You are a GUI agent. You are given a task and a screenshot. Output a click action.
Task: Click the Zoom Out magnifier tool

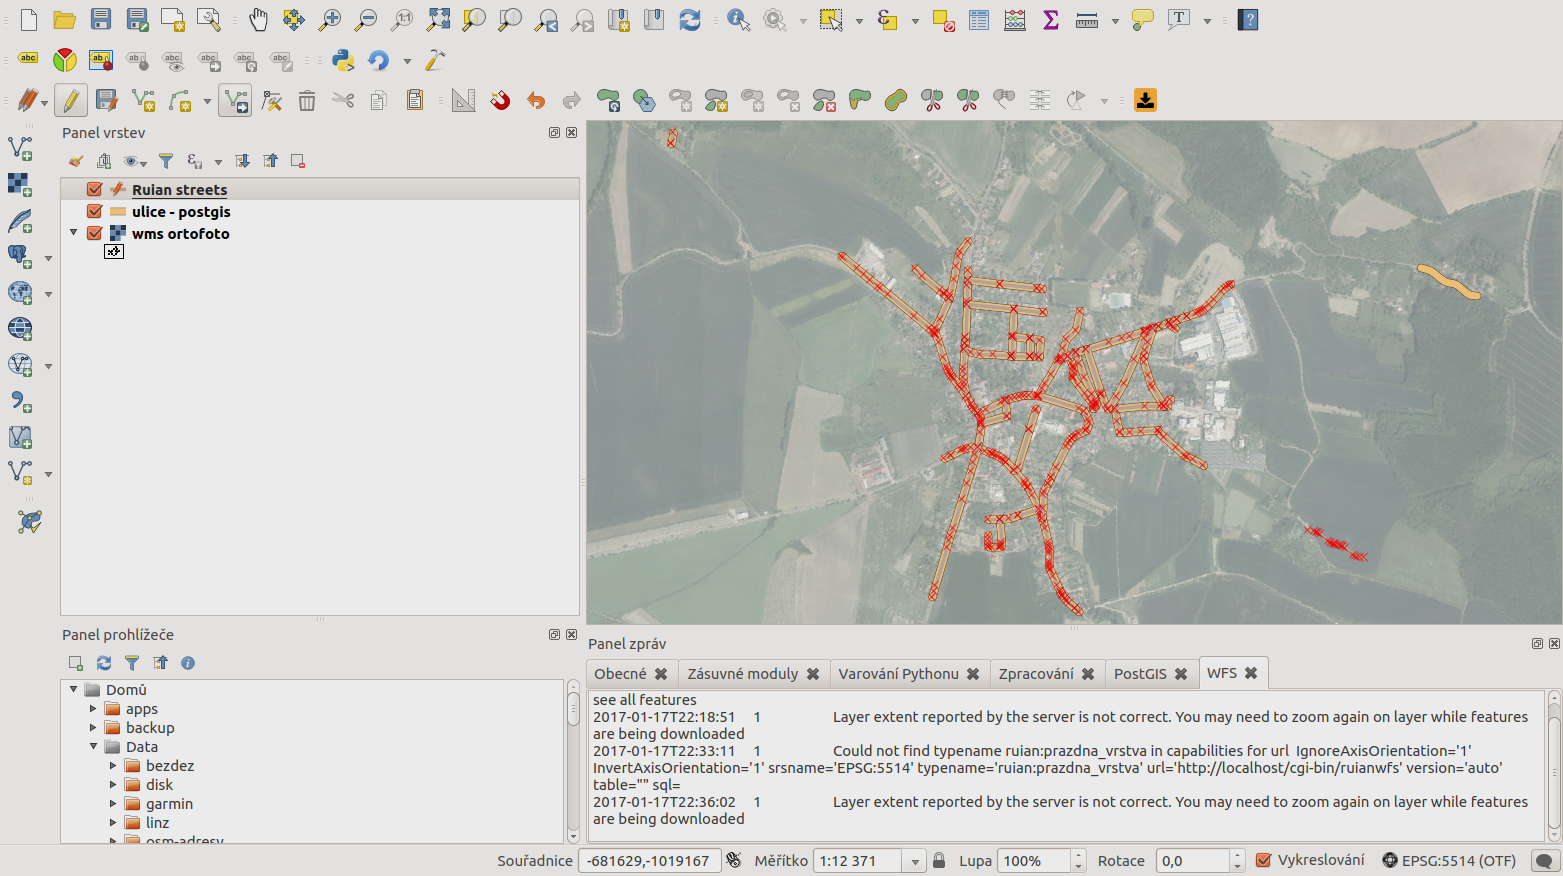[x=366, y=20]
